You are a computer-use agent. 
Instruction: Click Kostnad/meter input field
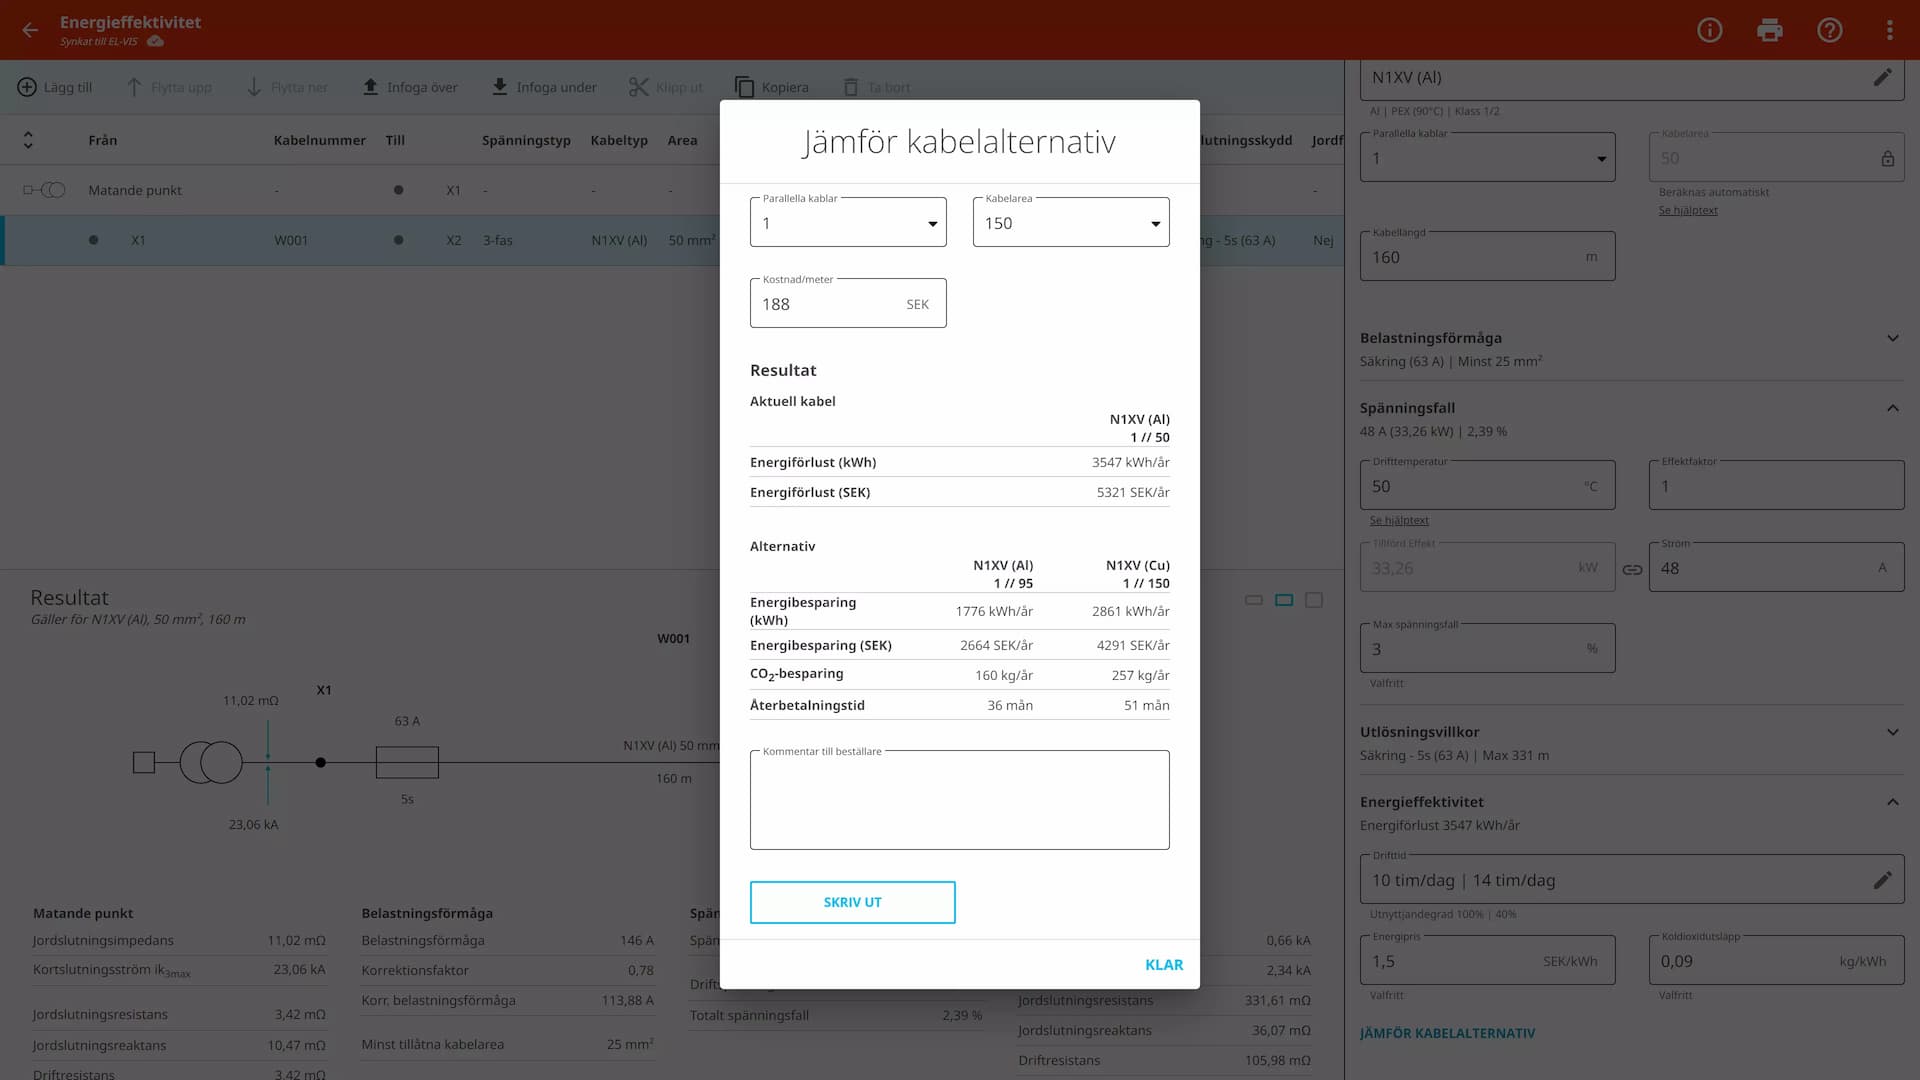point(848,303)
